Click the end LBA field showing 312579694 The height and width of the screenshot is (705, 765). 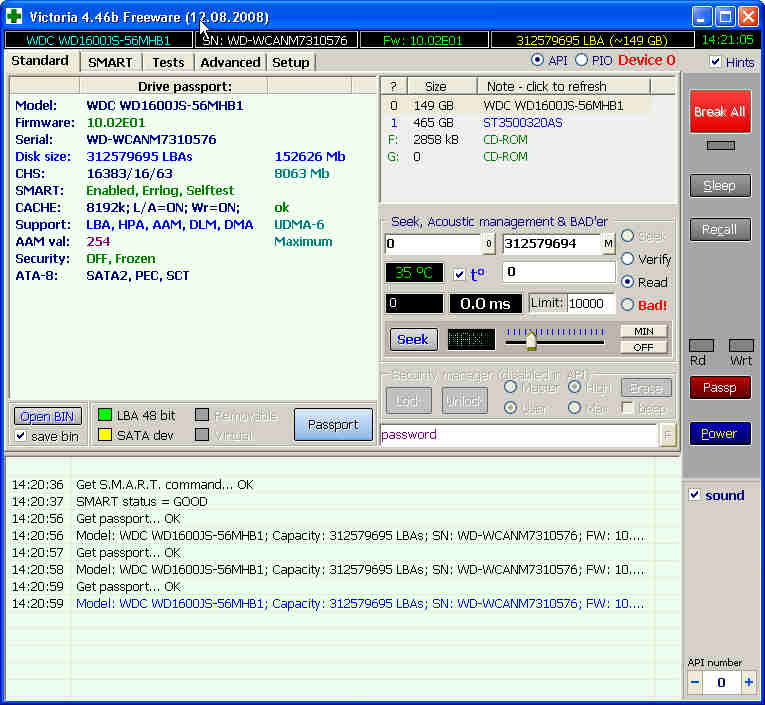[x=552, y=243]
